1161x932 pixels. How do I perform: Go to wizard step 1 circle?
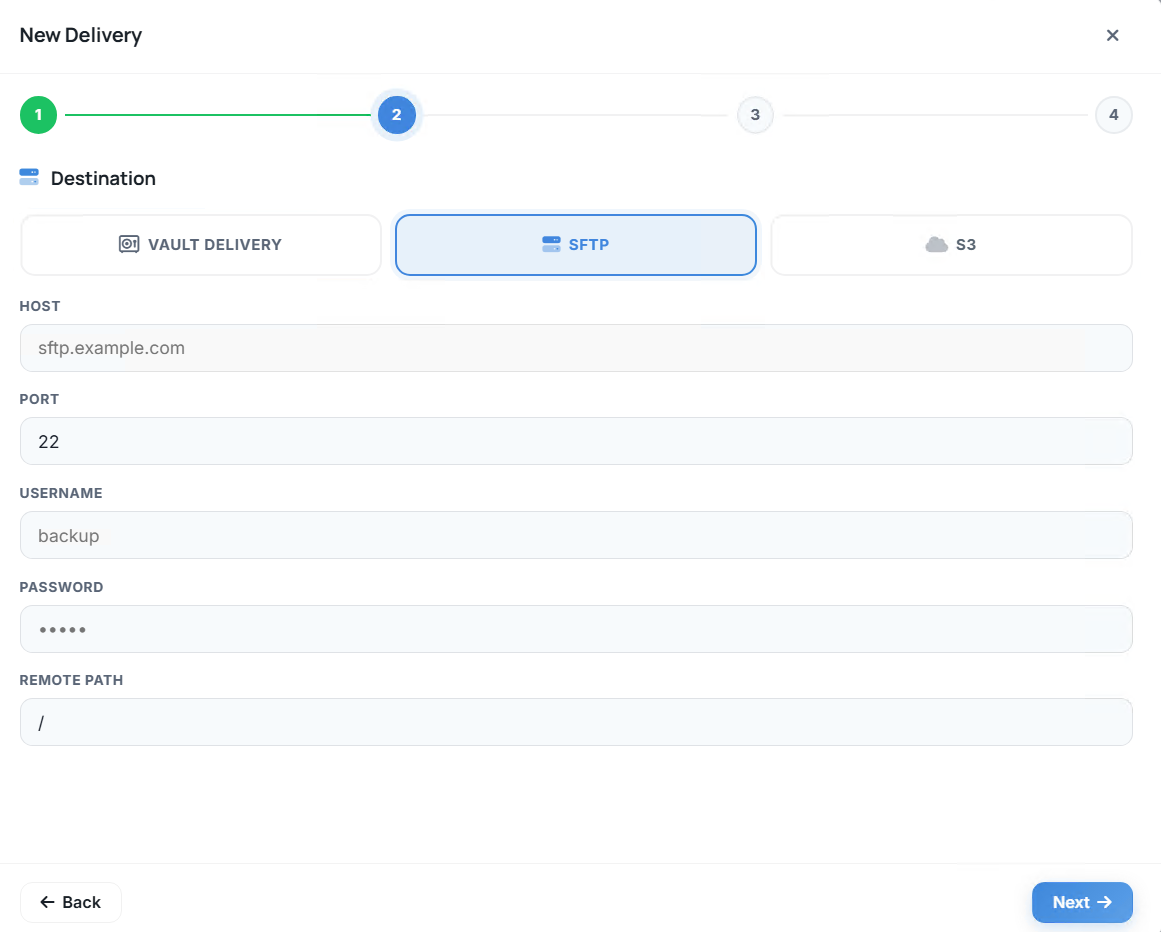pos(39,115)
